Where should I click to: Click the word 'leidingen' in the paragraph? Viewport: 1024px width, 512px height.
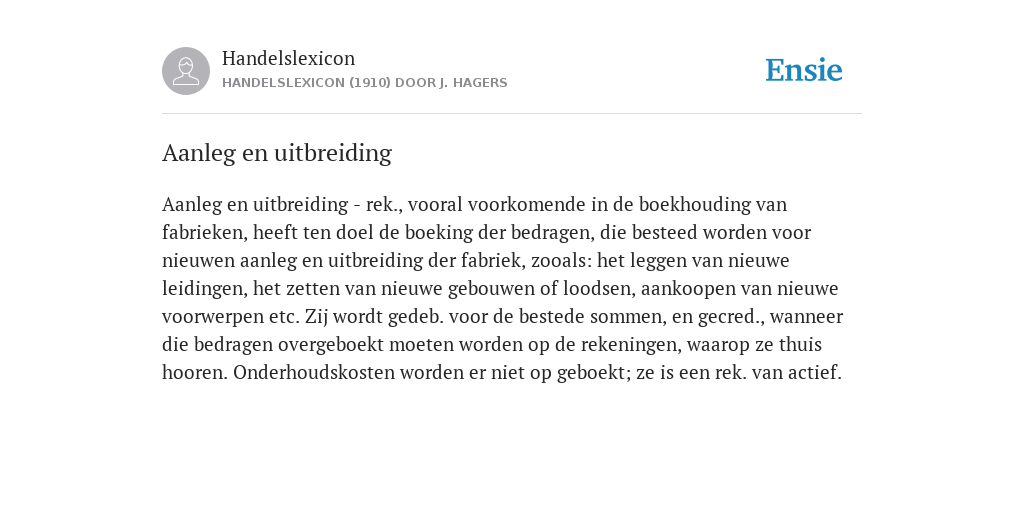(202, 289)
